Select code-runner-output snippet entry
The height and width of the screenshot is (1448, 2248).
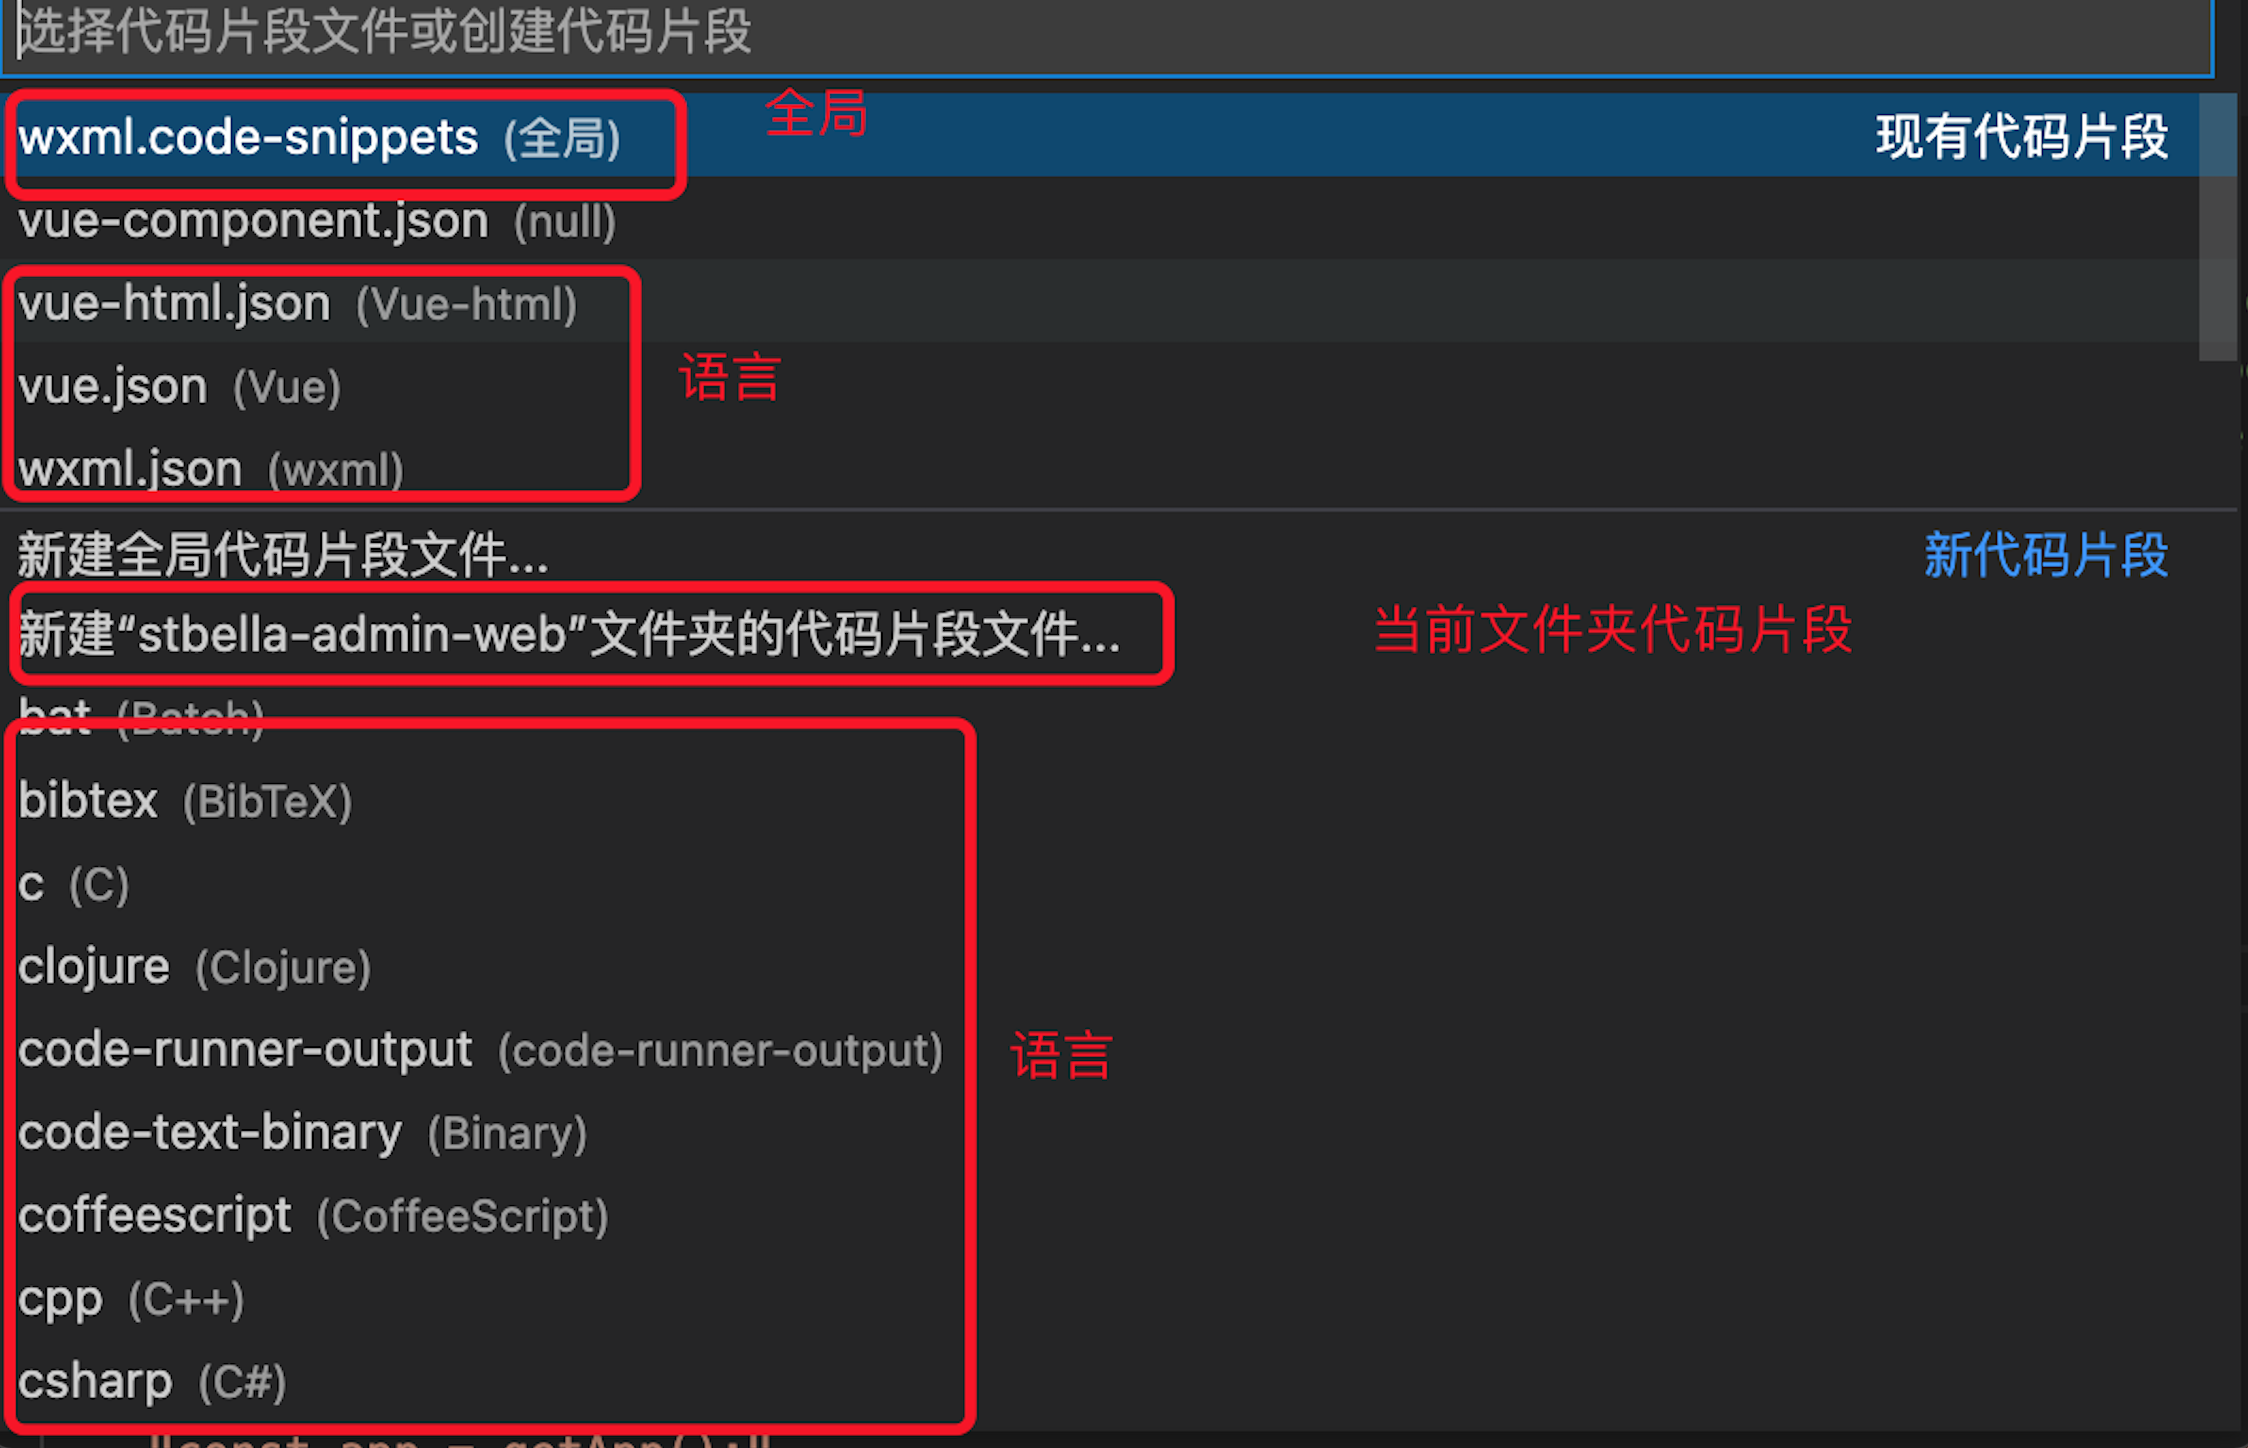[1100, 1050]
